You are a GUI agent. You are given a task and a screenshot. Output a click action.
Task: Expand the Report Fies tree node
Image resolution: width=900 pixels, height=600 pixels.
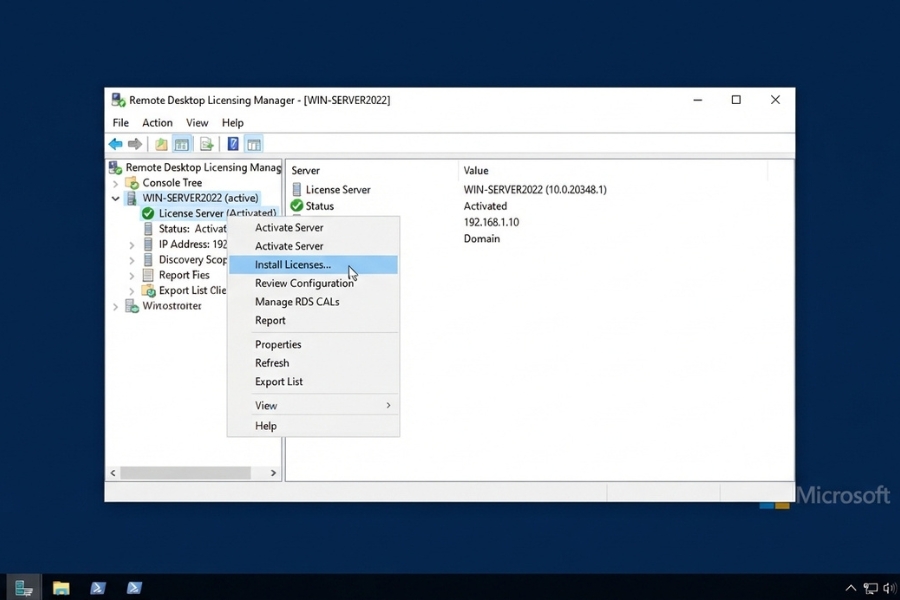(132, 276)
